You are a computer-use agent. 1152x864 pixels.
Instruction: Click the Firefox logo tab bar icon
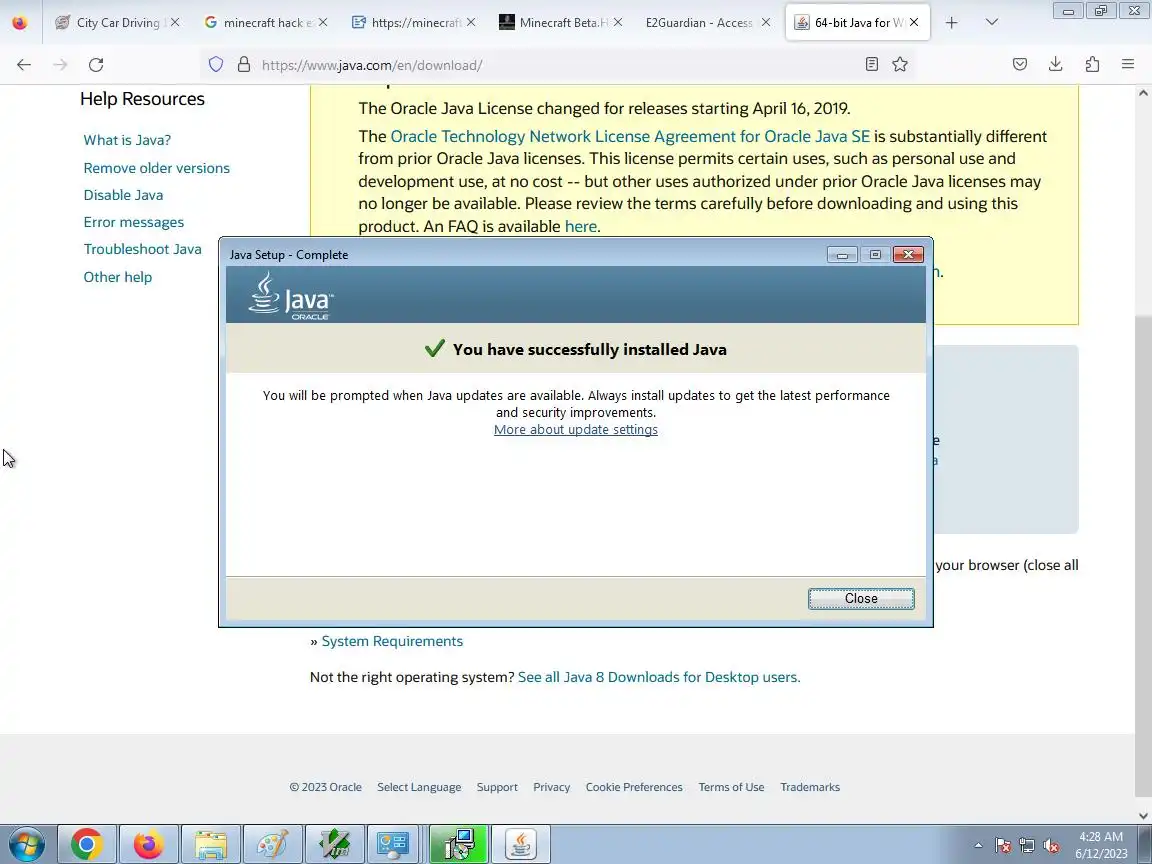tap(20, 23)
